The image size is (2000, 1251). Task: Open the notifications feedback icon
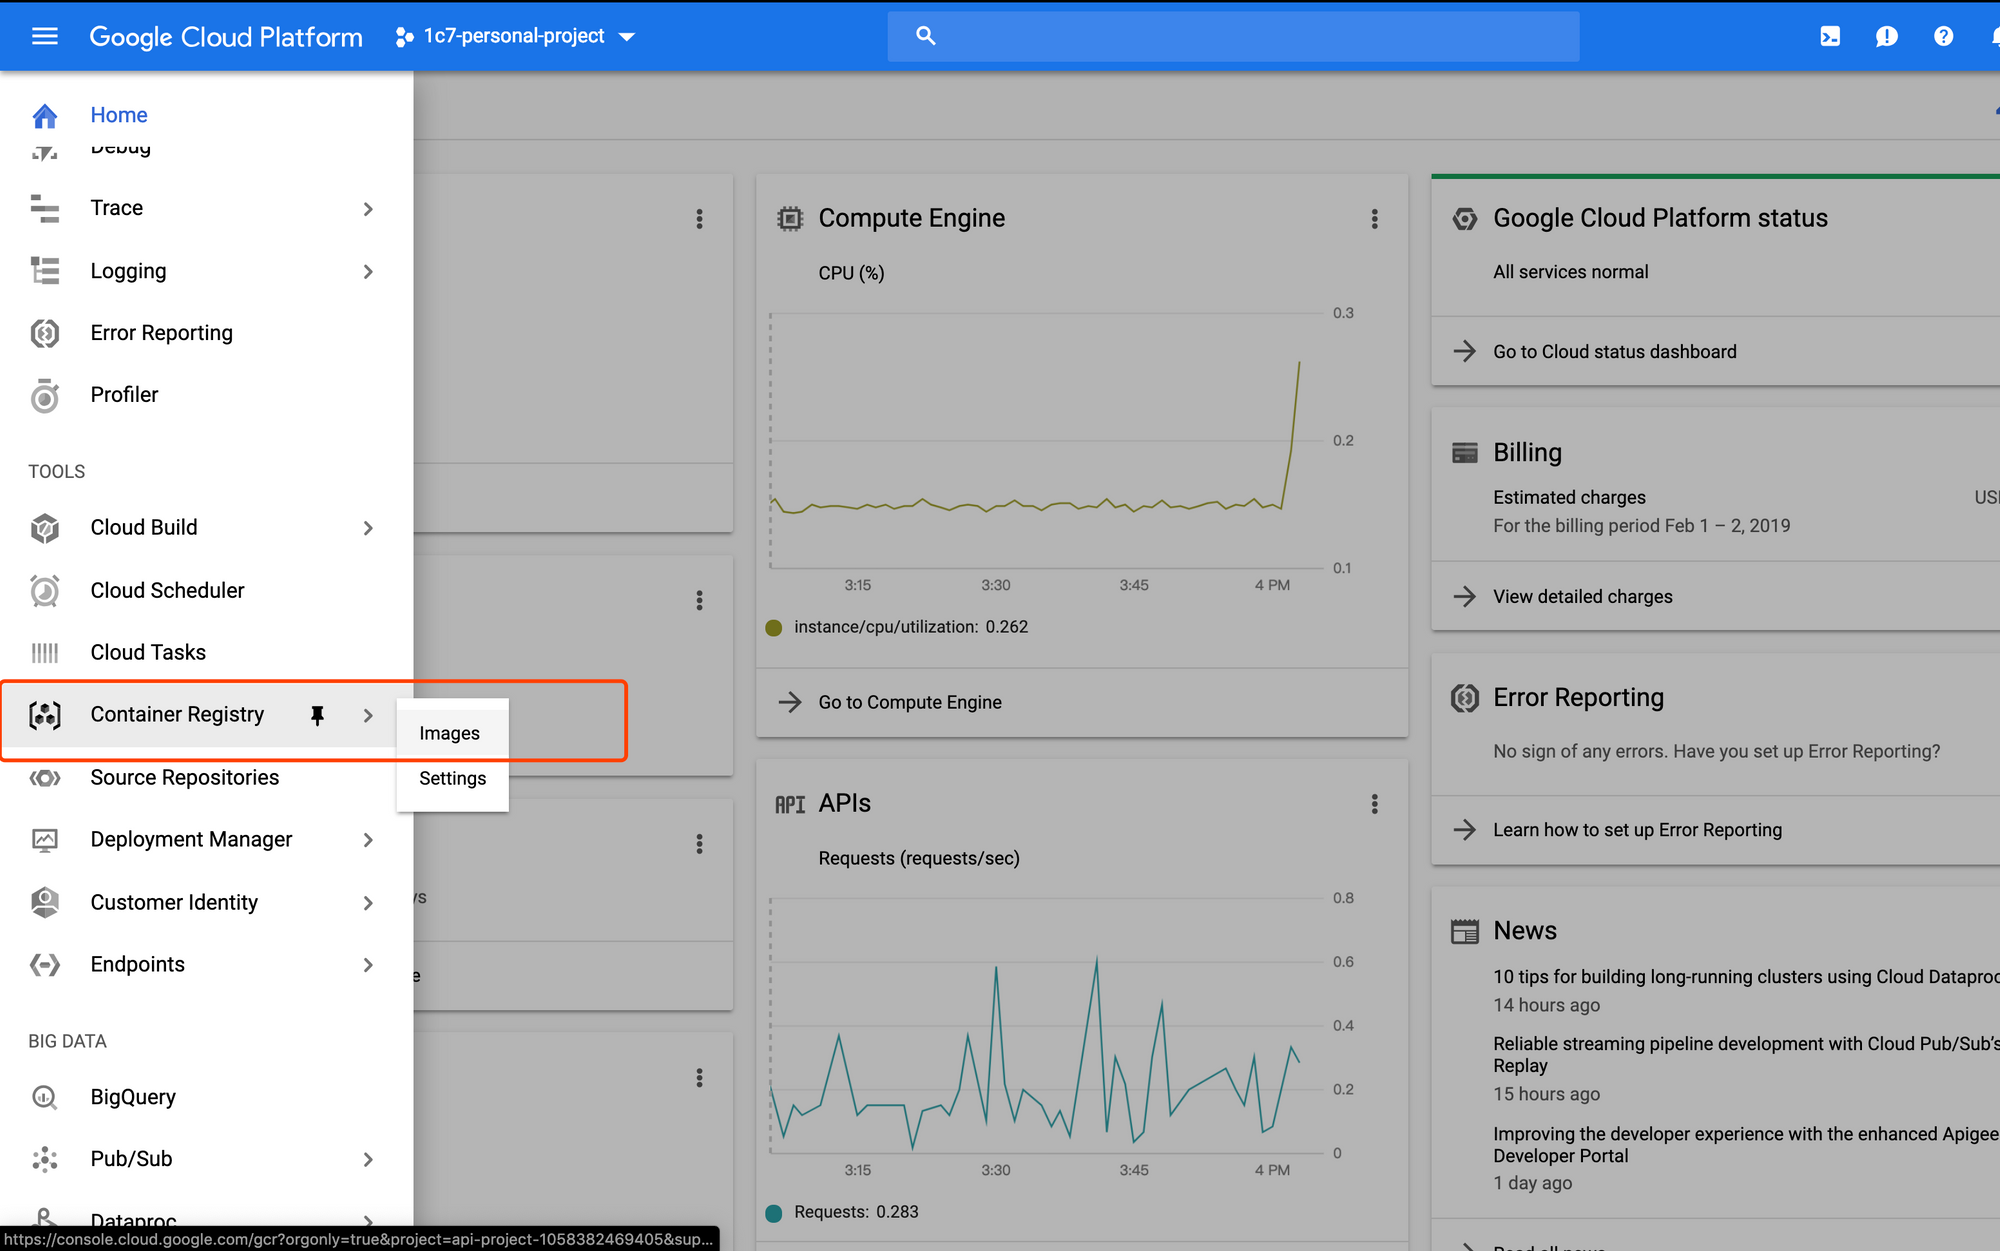point(1886,36)
